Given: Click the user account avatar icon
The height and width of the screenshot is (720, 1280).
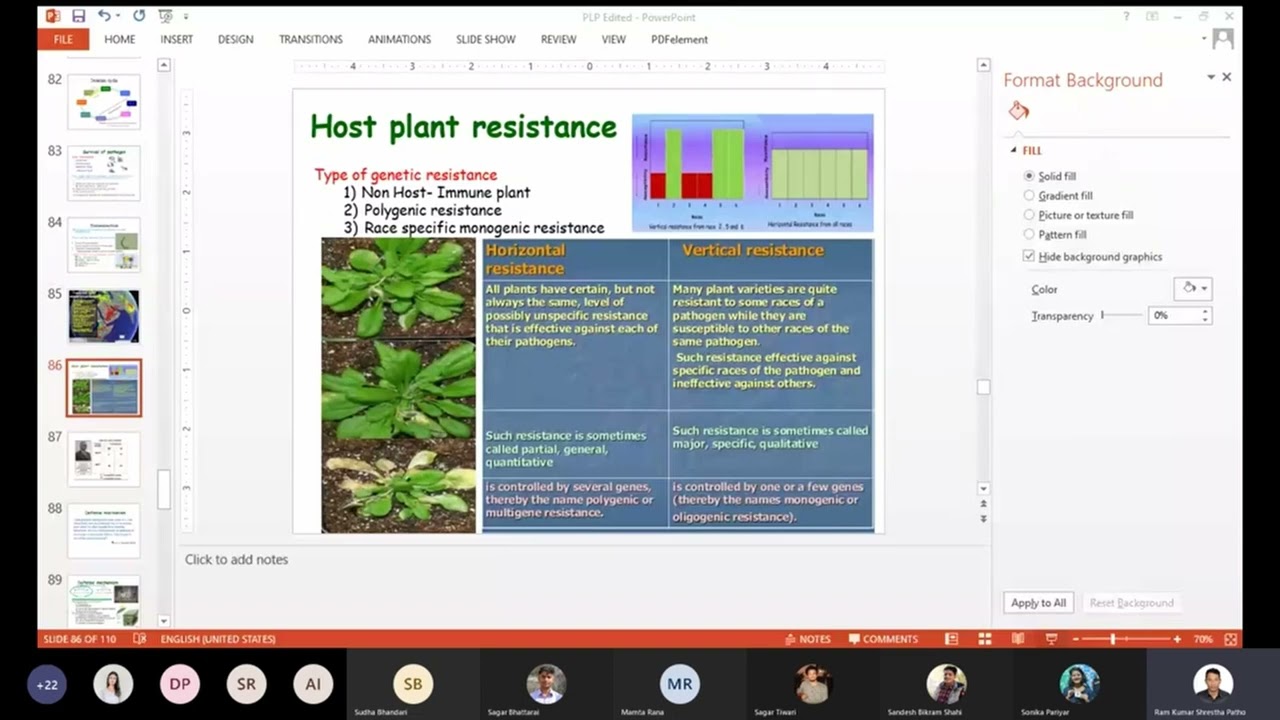Looking at the screenshot, I should (1222, 39).
